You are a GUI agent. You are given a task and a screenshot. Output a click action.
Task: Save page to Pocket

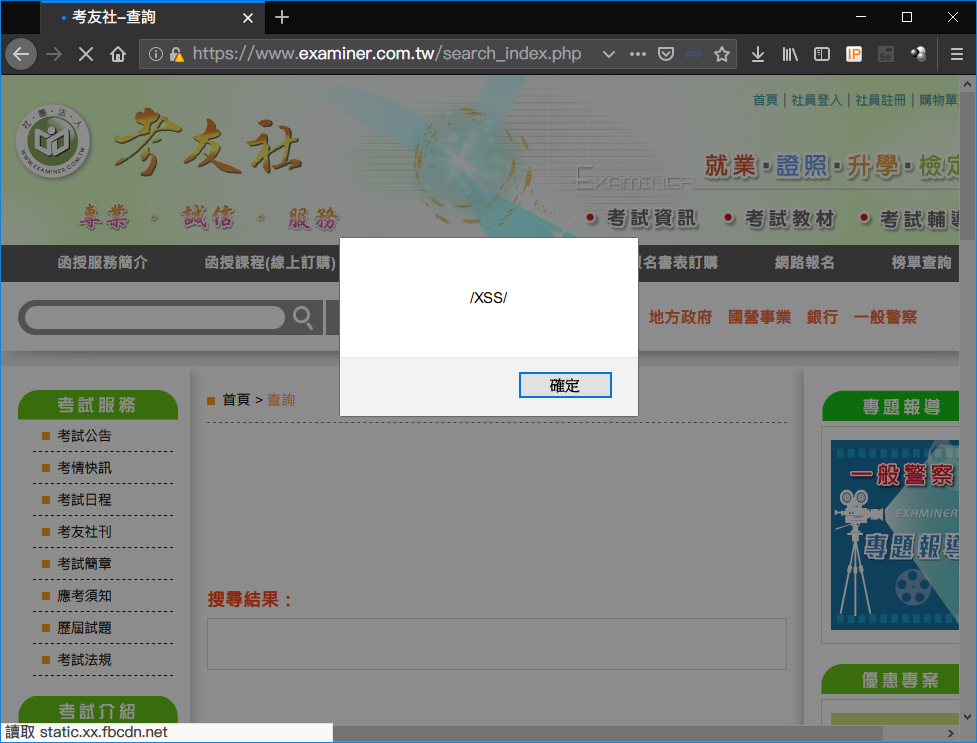point(666,54)
